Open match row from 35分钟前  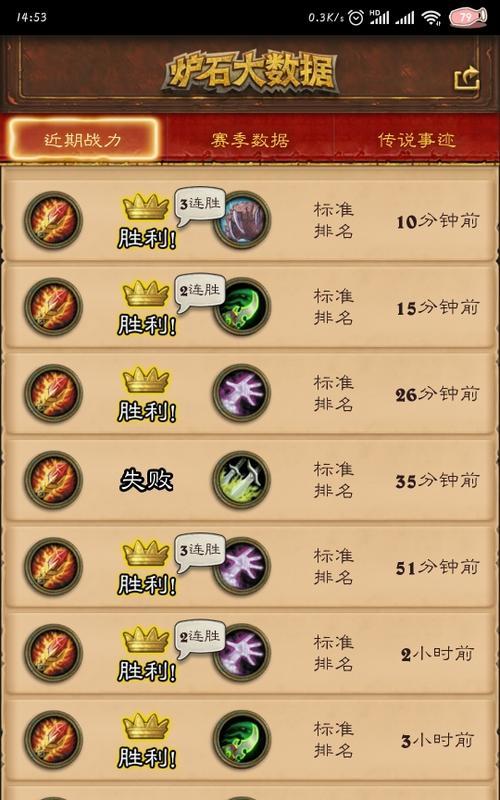click(250, 480)
